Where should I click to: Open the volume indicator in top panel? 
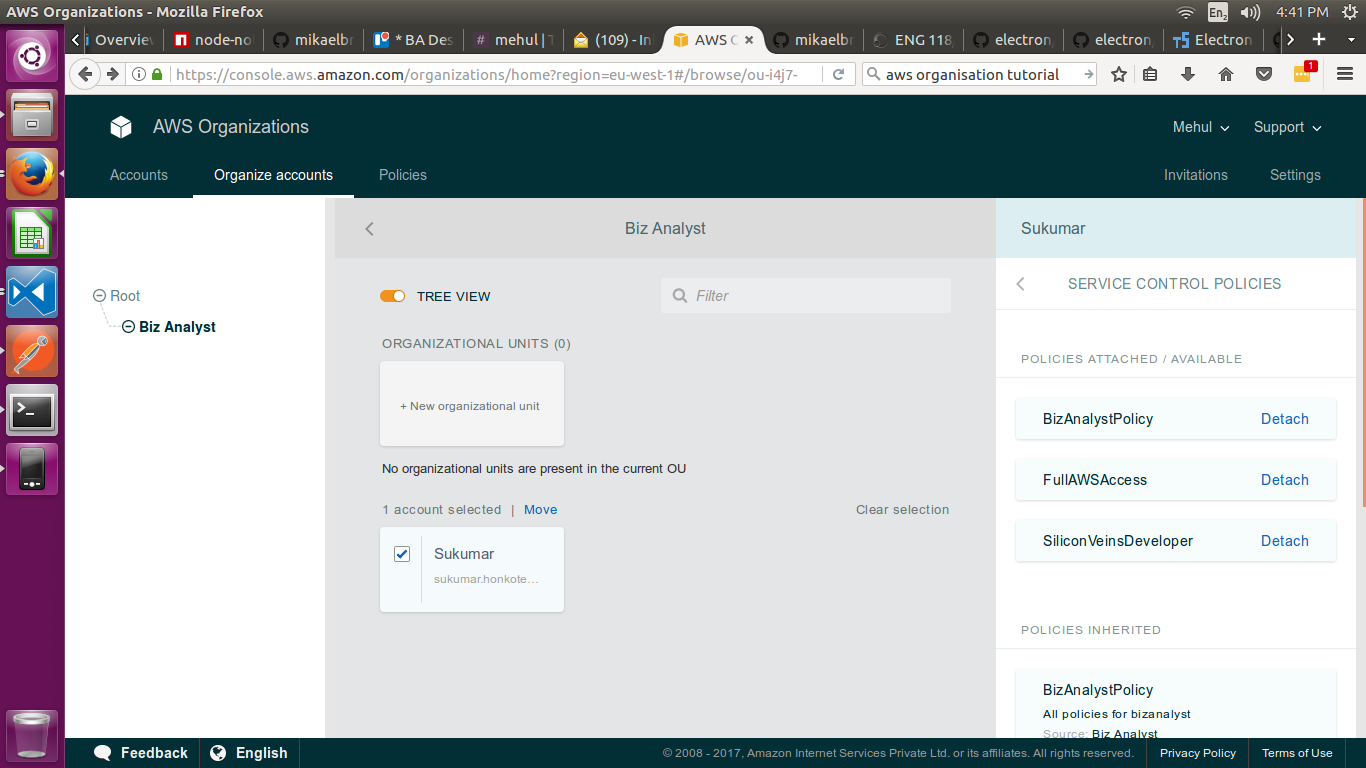tap(1250, 12)
